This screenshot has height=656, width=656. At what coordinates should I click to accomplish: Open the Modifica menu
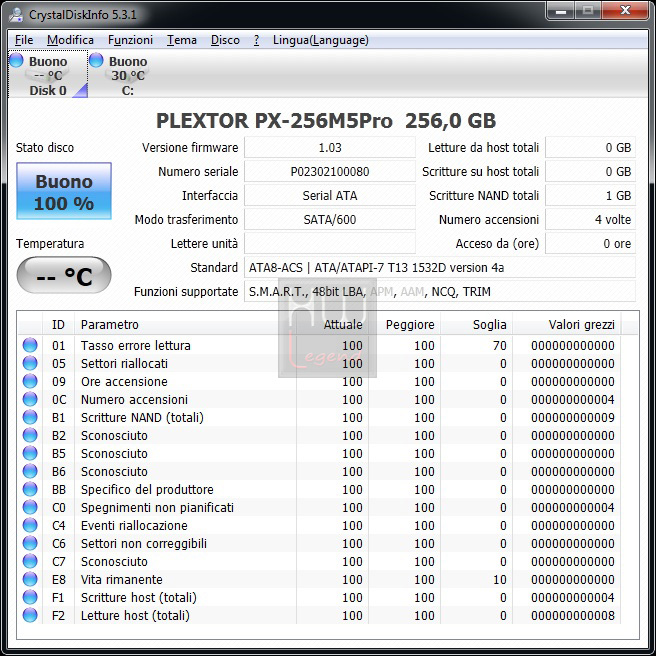(x=70, y=40)
